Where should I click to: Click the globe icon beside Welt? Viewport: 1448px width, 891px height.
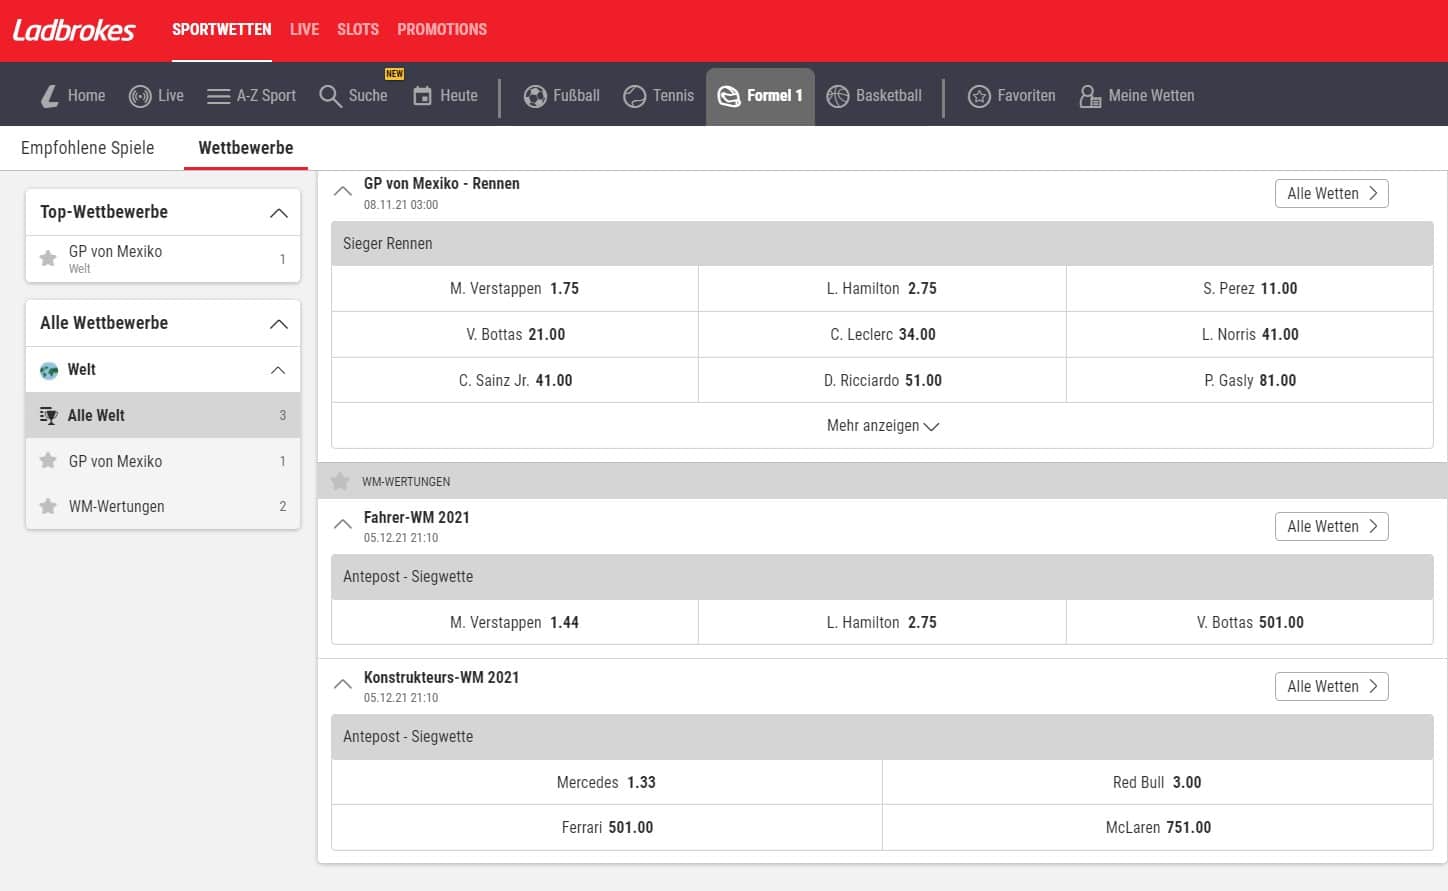point(49,371)
